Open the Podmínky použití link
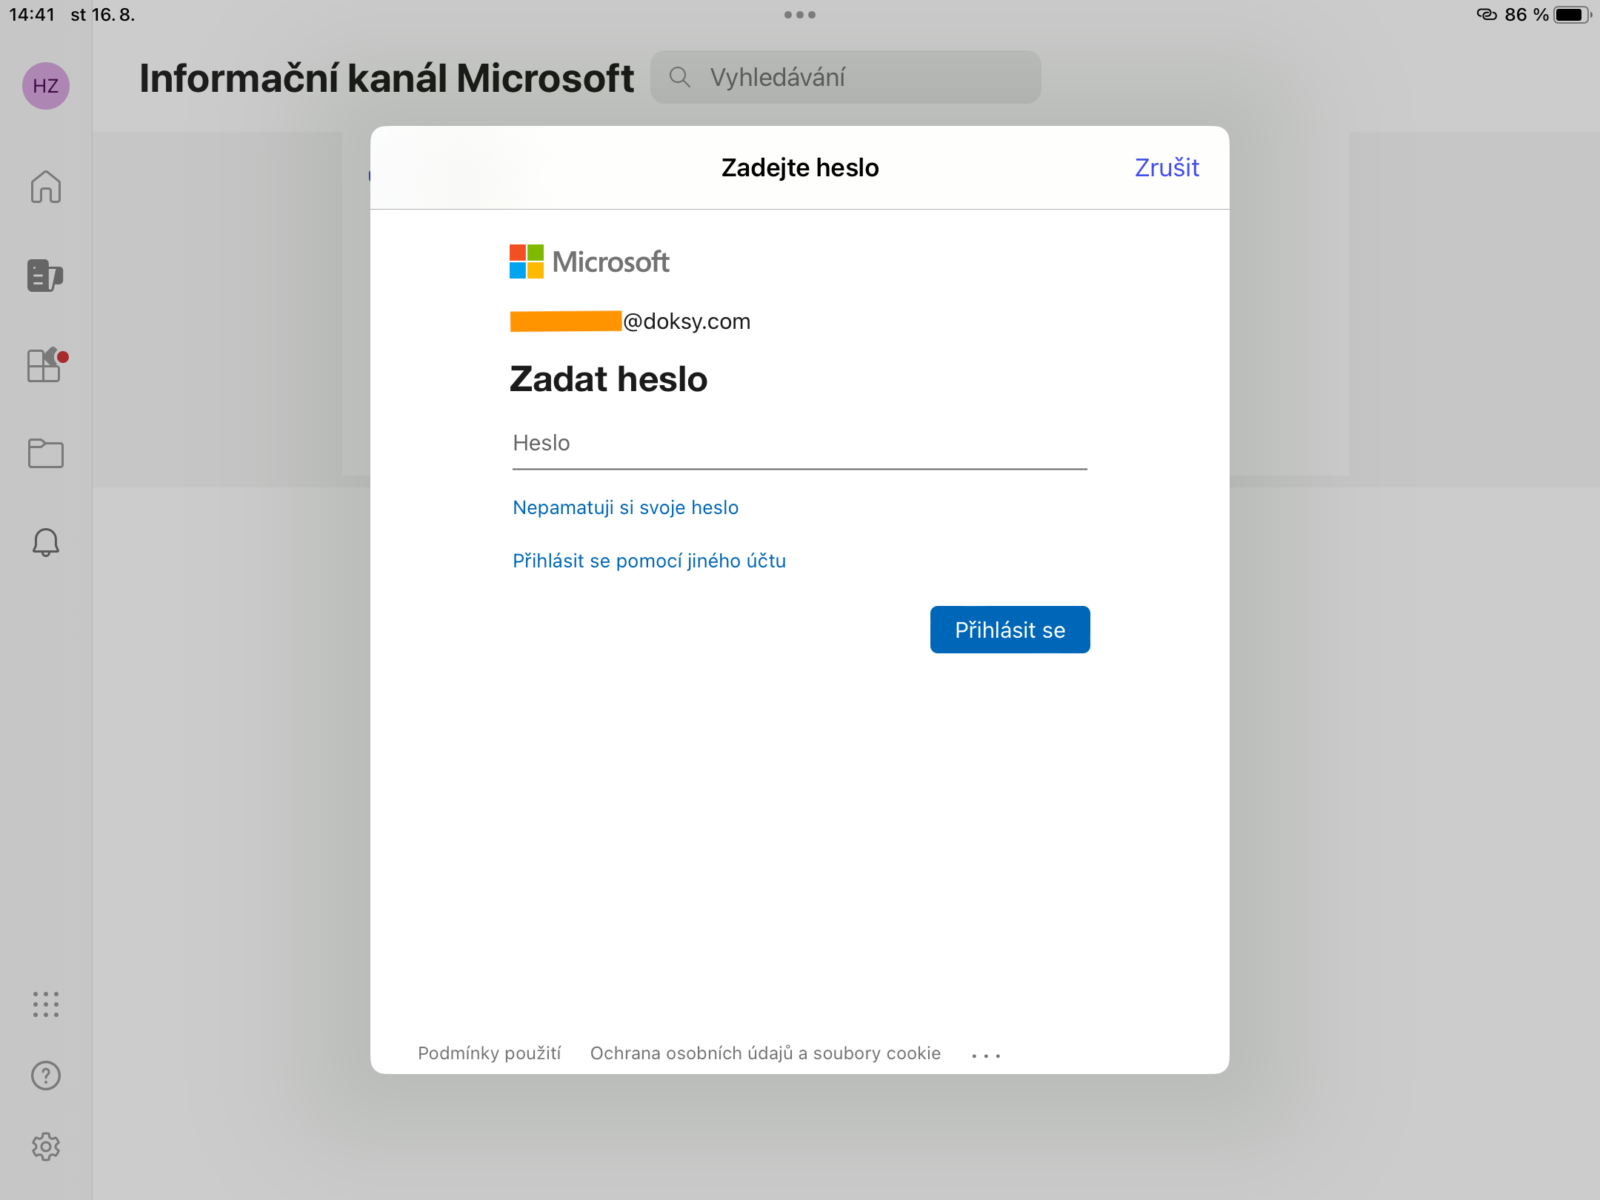 [x=489, y=1053]
